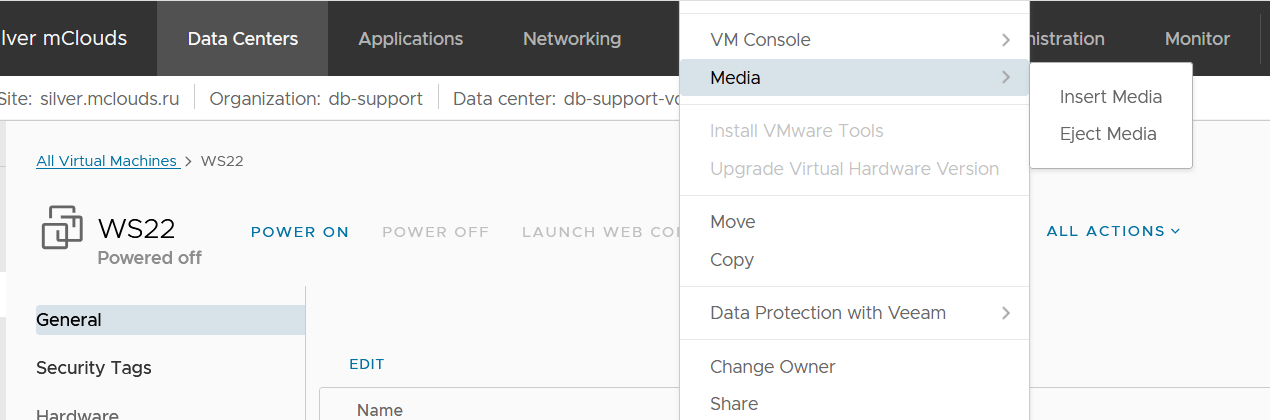
Task: Choose Share from the menu
Action: click(x=733, y=404)
